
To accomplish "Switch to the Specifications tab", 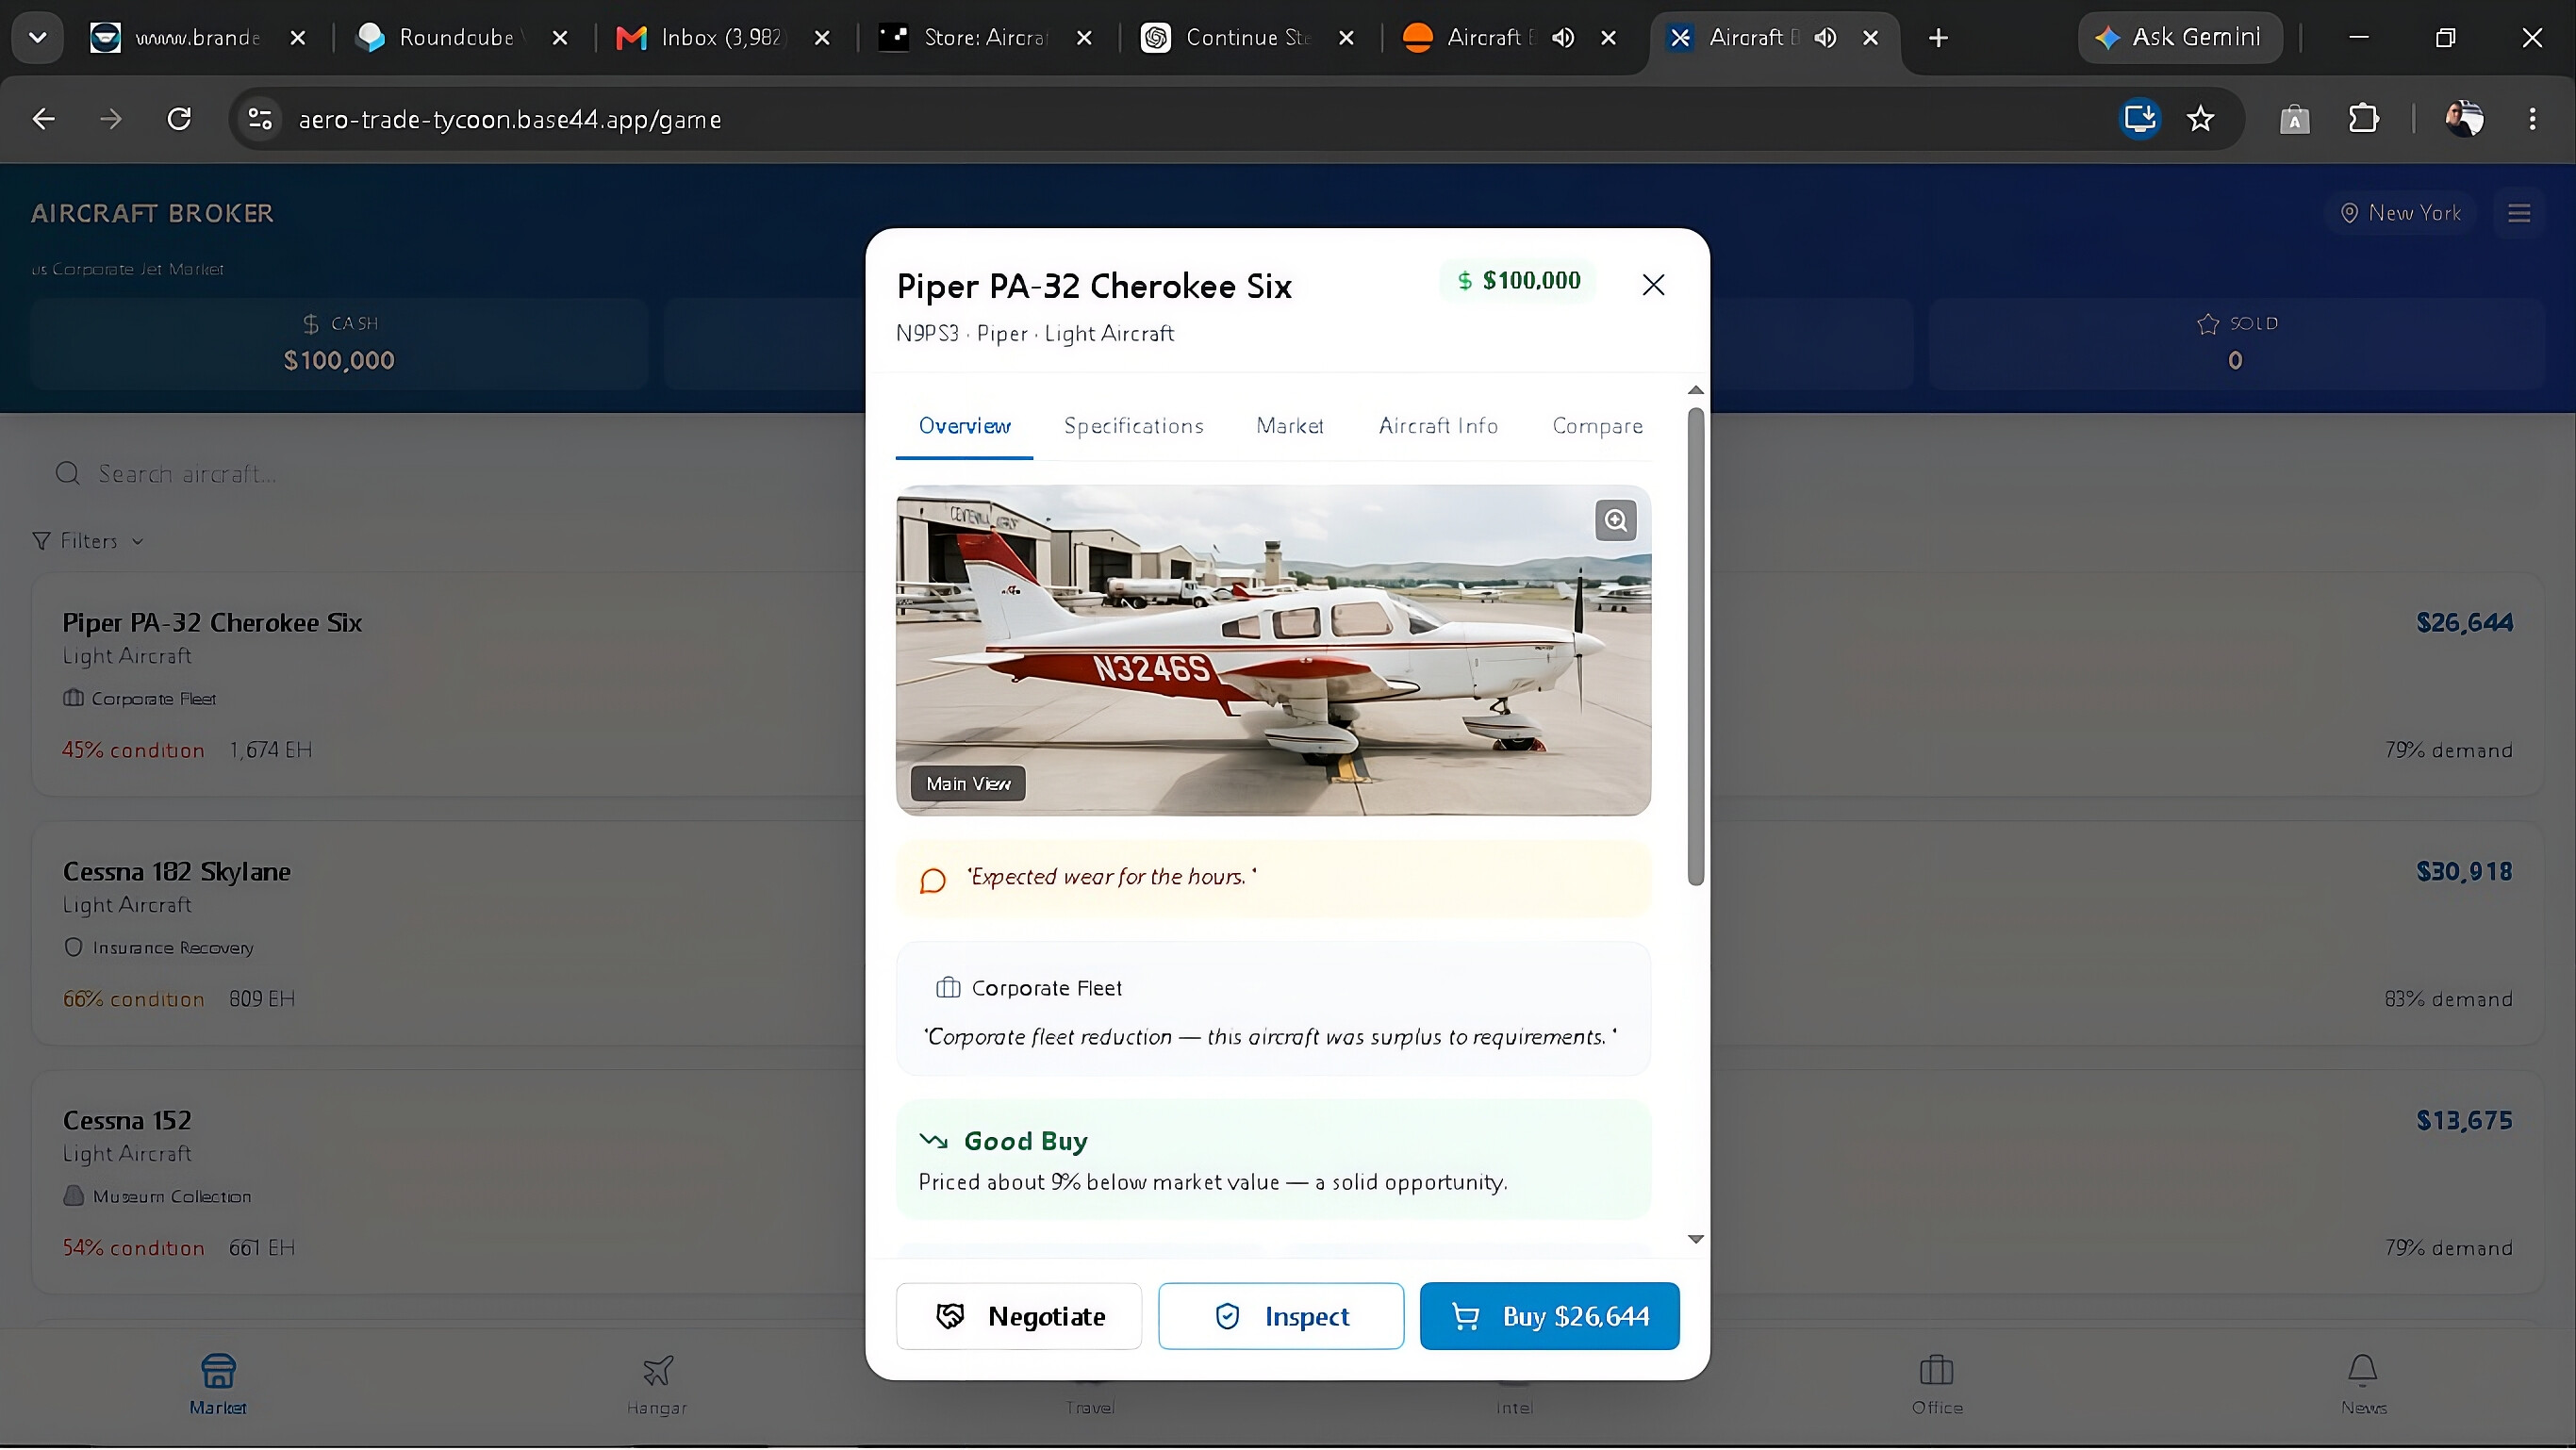I will [x=1133, y=426].
